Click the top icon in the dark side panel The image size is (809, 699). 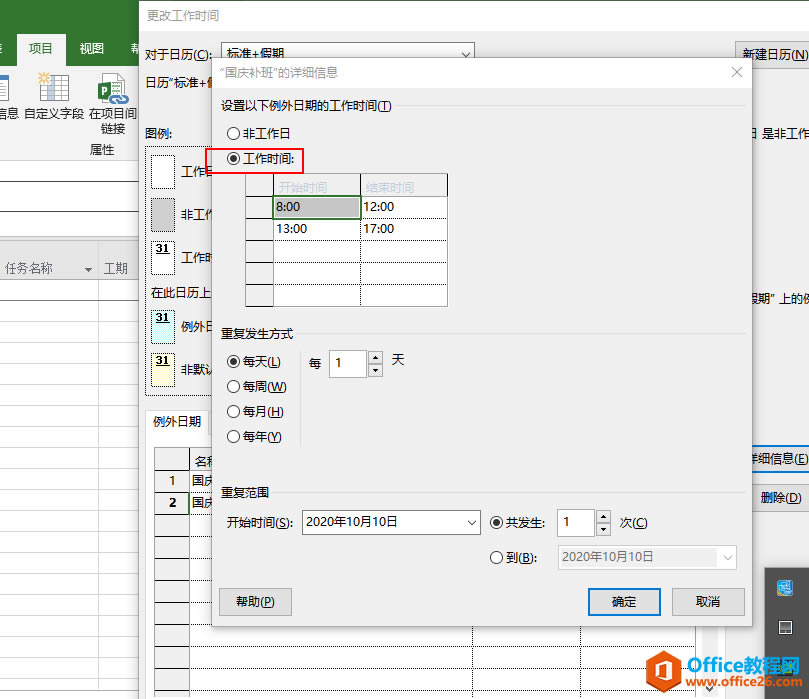point(785,588)
